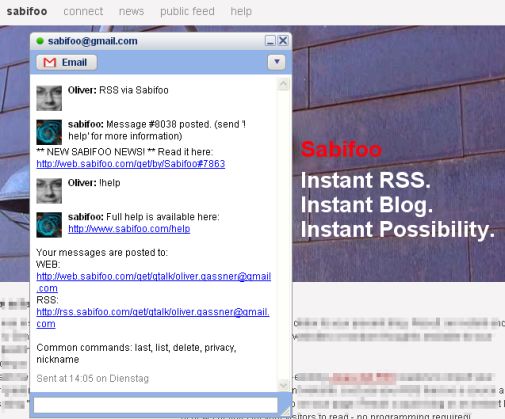This screenshot has height=419, width=505.
Task: Click the chat scrollbar up arrow
Action: (283, 84)
